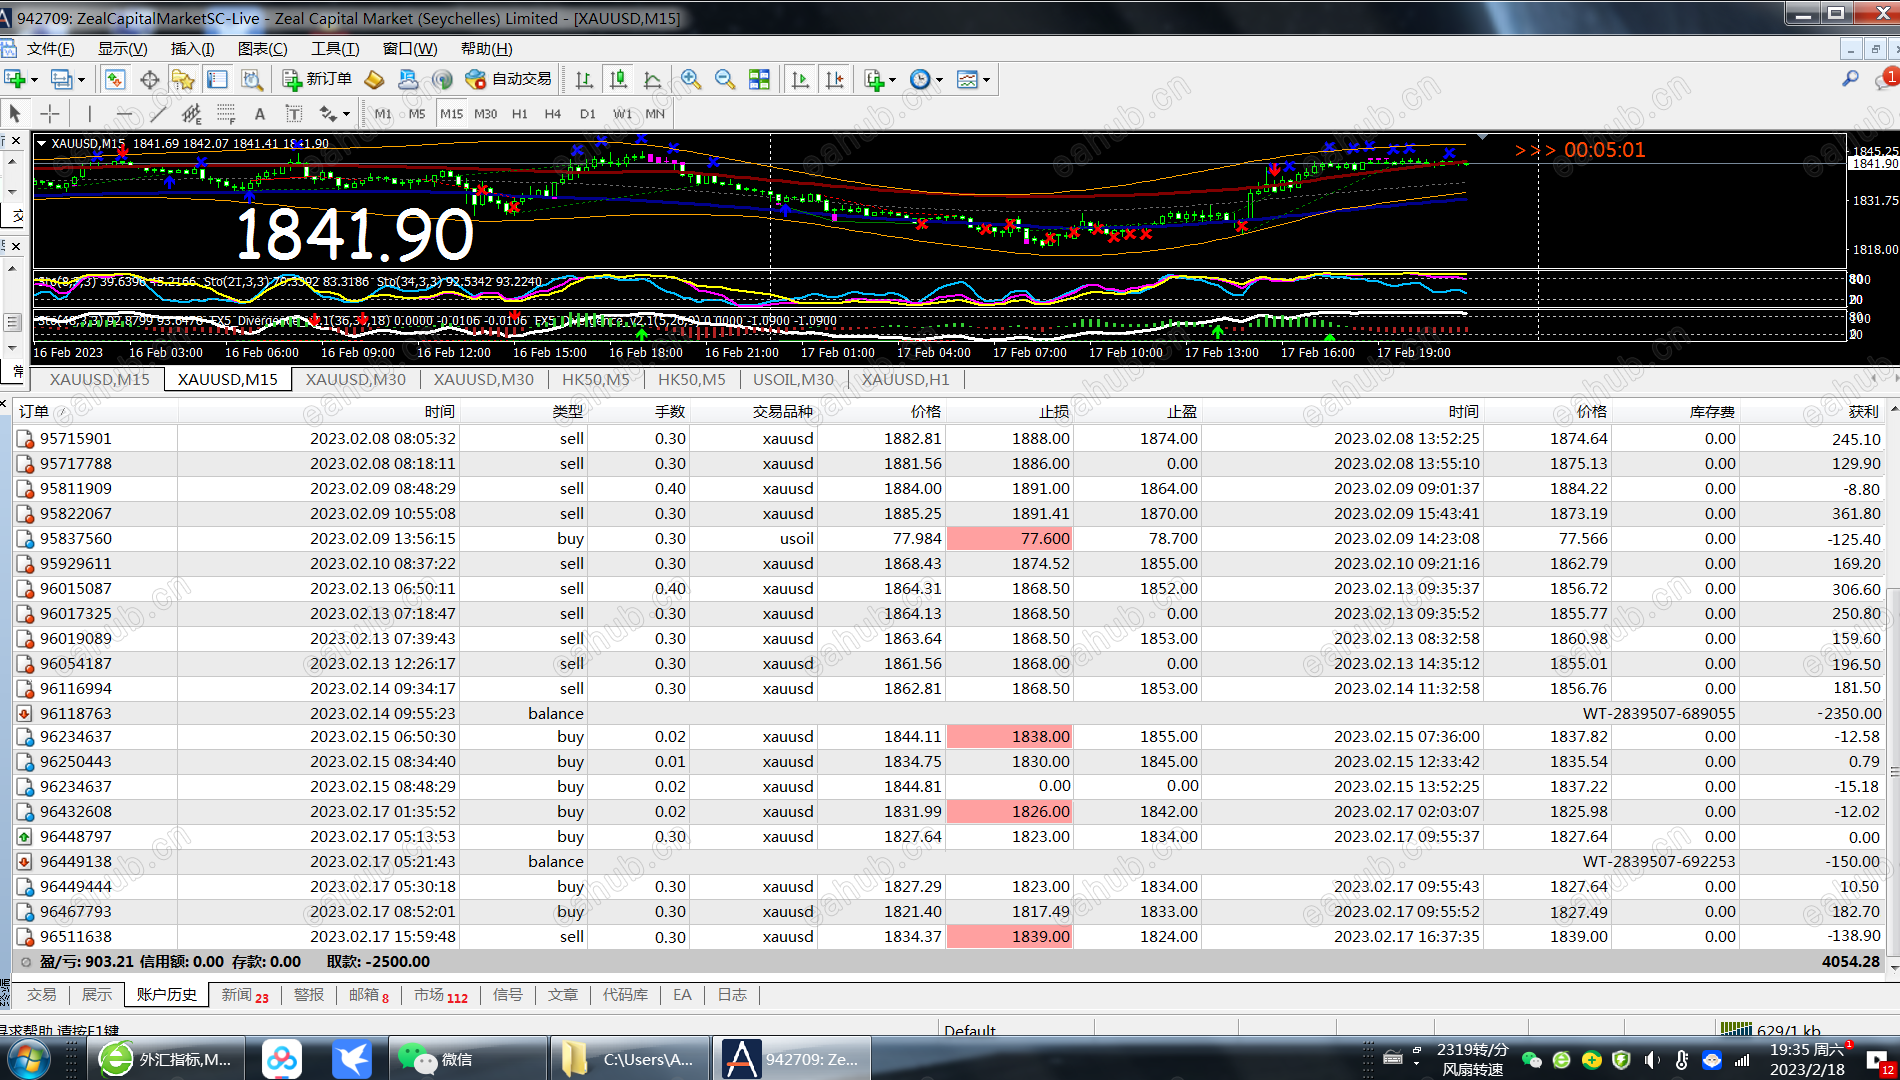Toggle the chart auto scroll button
The width and height of the screenshot is (1900, 1080).
pos(800,79)
